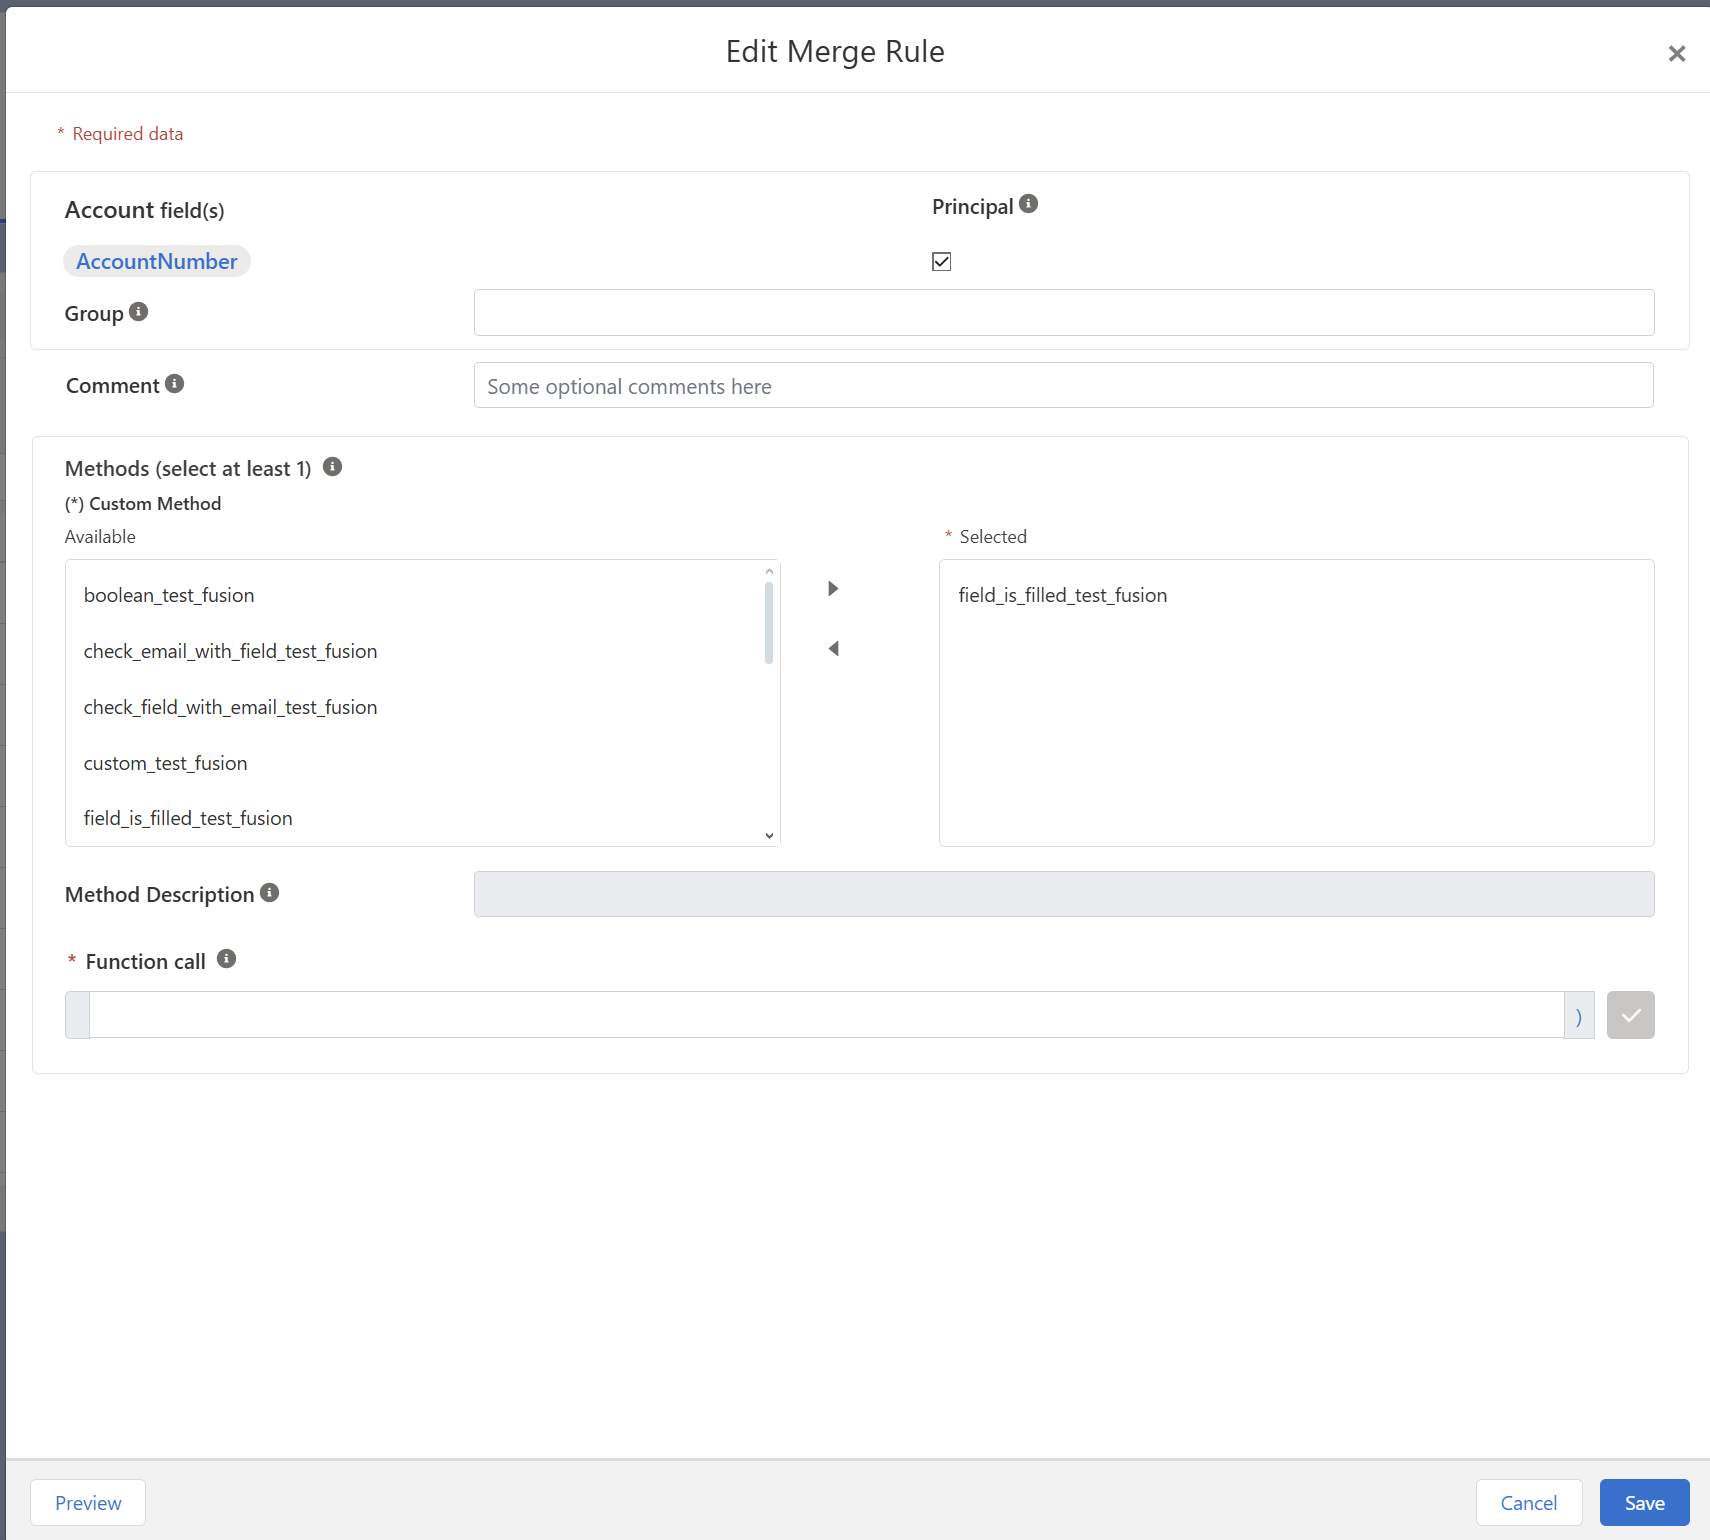The image size is (1710, 1540).
Task: Focus the Group input field
Action: (1064, 313)
